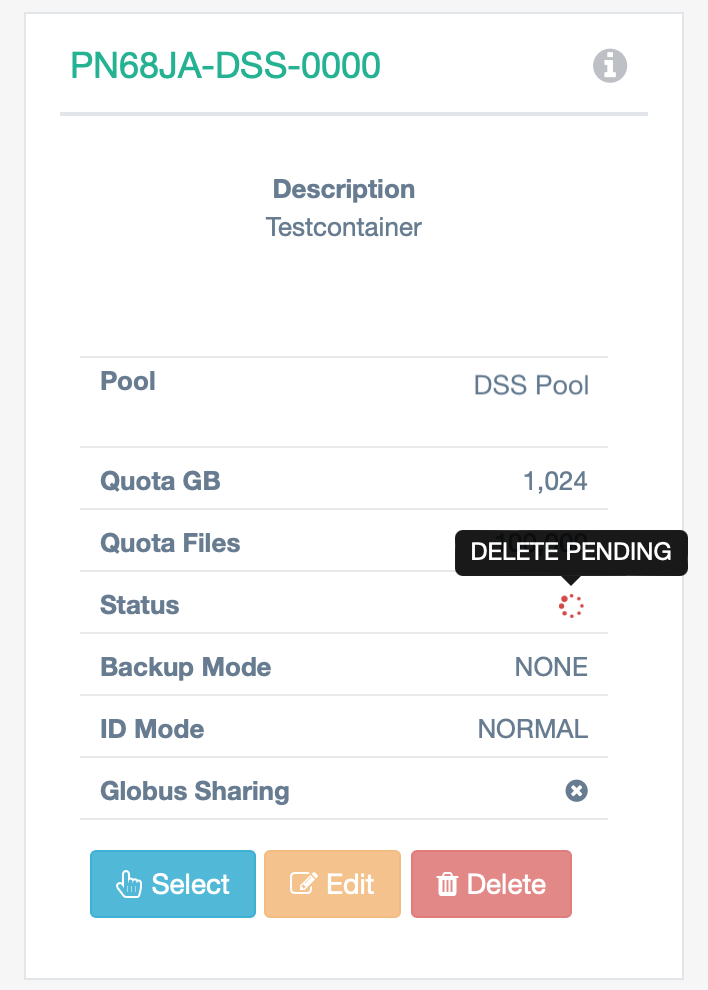
Task: Delete the PN68JA-DSS-0000 container
Action: pos(491,884)
